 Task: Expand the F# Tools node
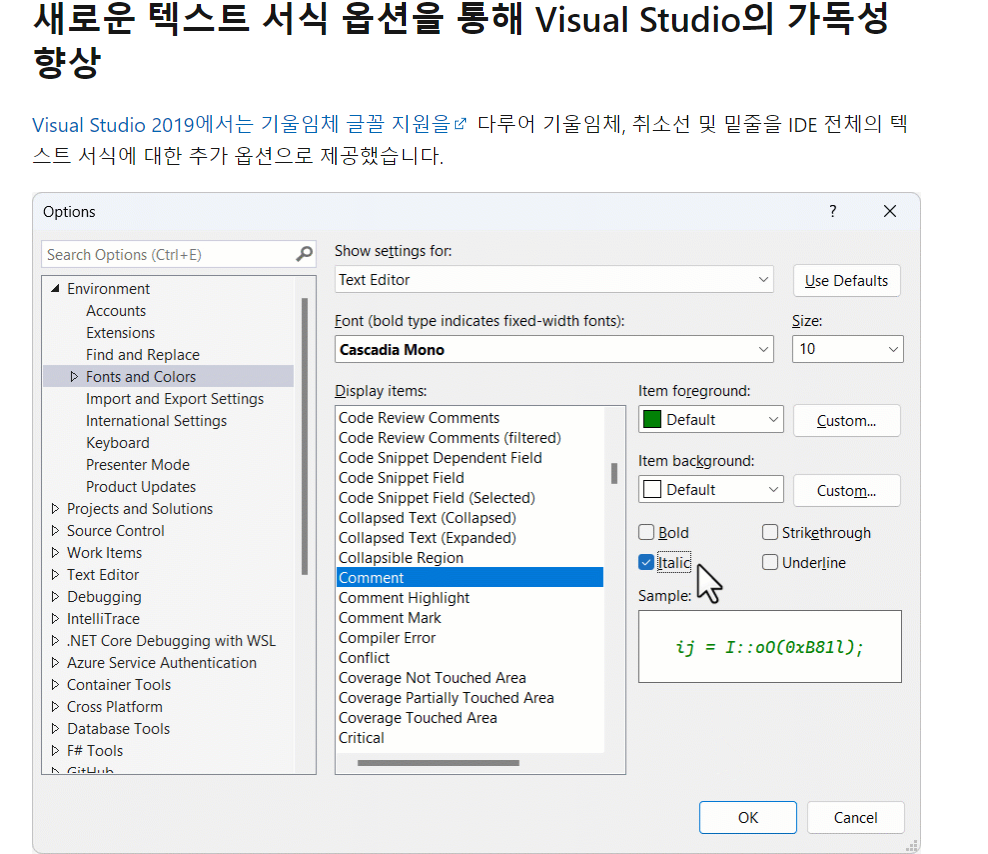(x=55, y=751)
